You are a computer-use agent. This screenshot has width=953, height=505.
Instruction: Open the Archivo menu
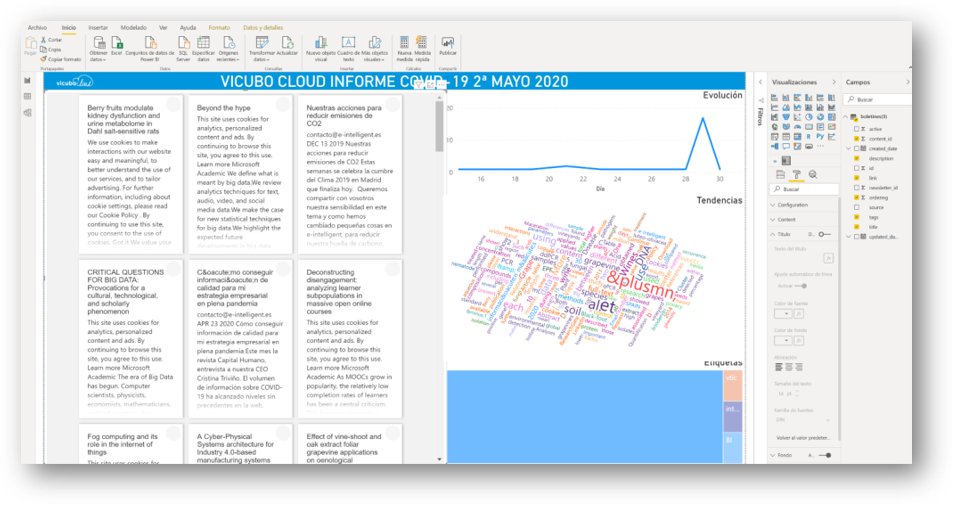[x=37, y=28]
